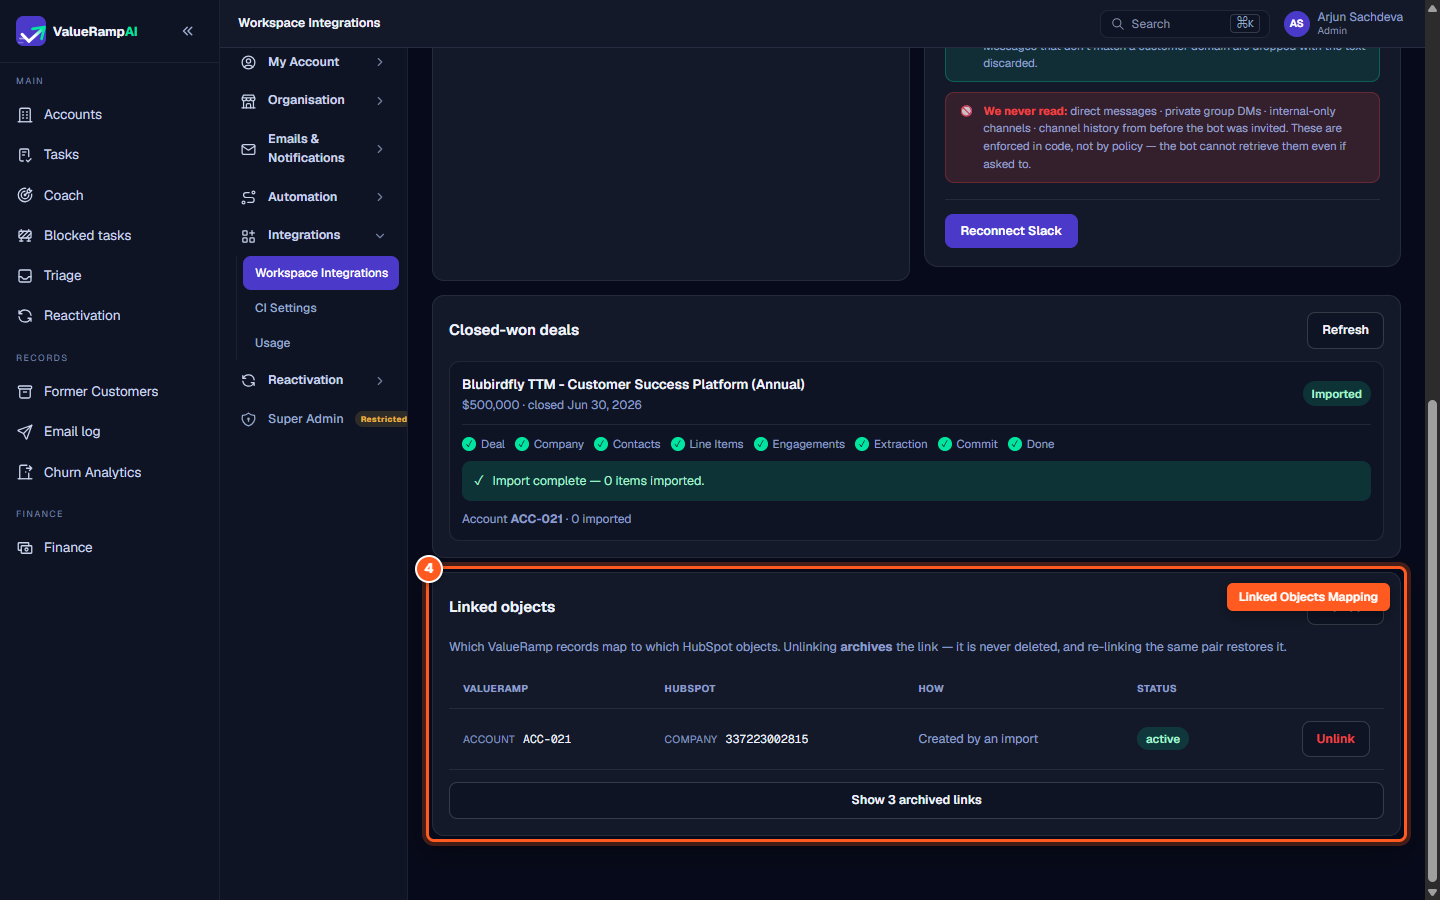The height and width of the screenshot is (900, 1440).
Task: Click the Churn Analytics icon
Action: click(25, 472)
